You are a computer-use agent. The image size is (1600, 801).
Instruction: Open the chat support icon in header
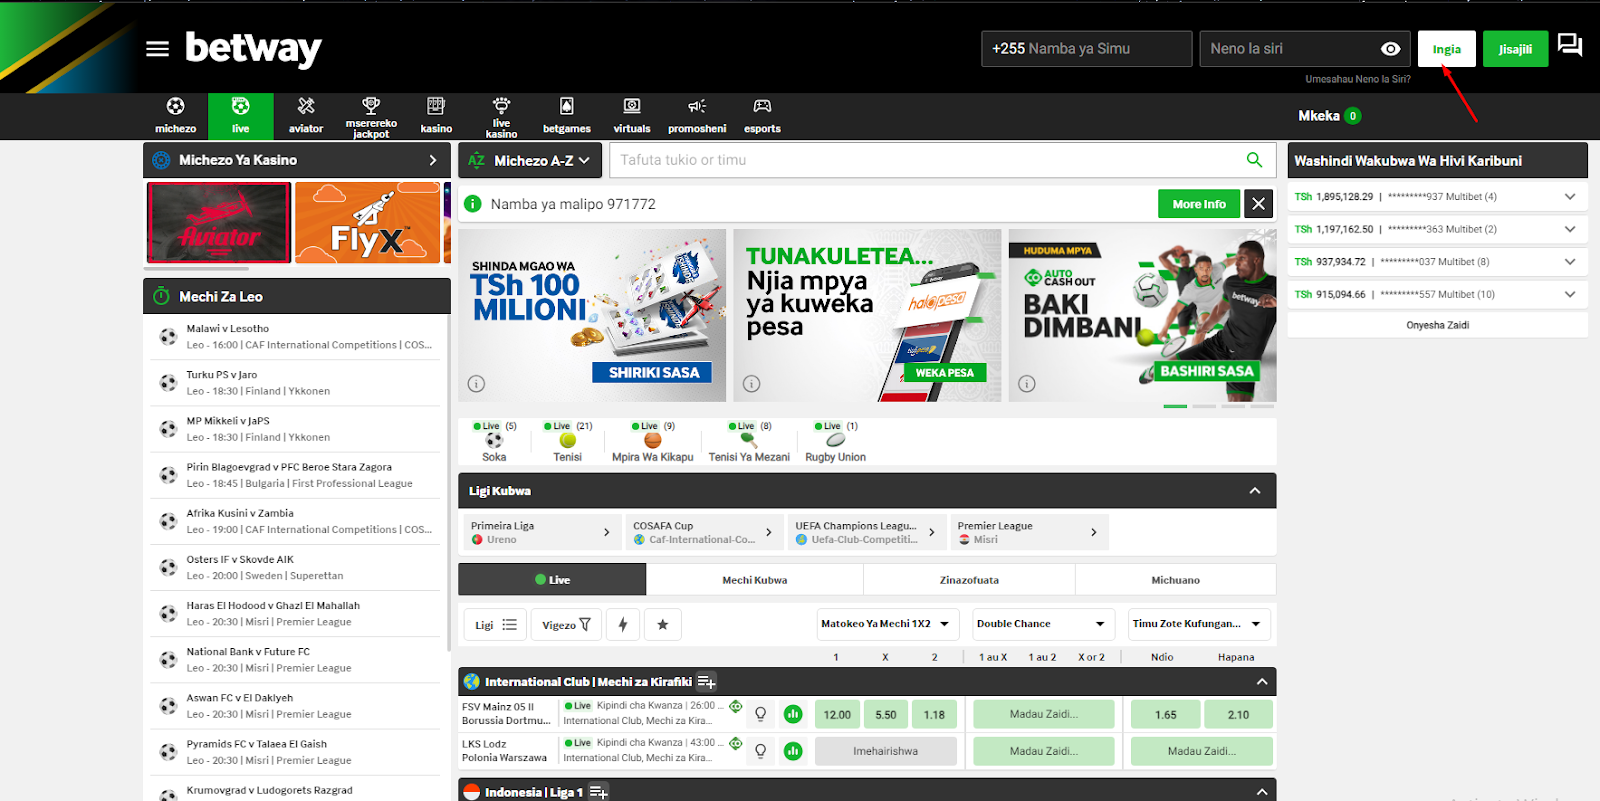point(1570,45)
